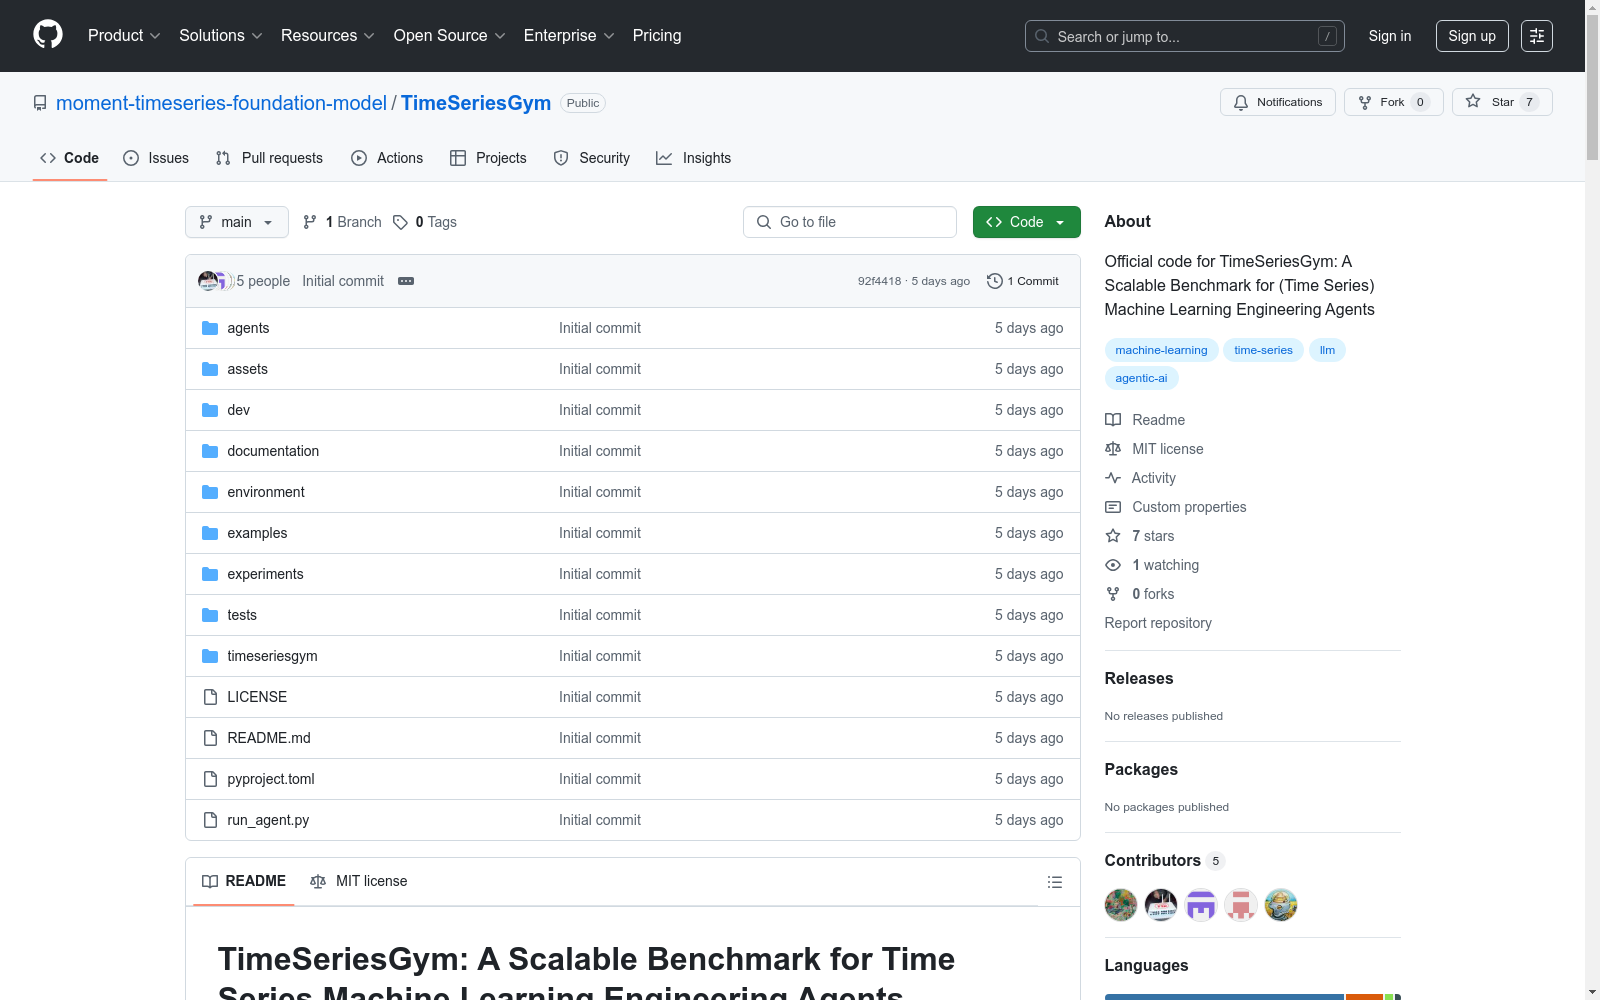Image resolution: width=1600 pixels, height=1000 pixels.
Task: Expand the Resources menu
Action: point(328,36)
